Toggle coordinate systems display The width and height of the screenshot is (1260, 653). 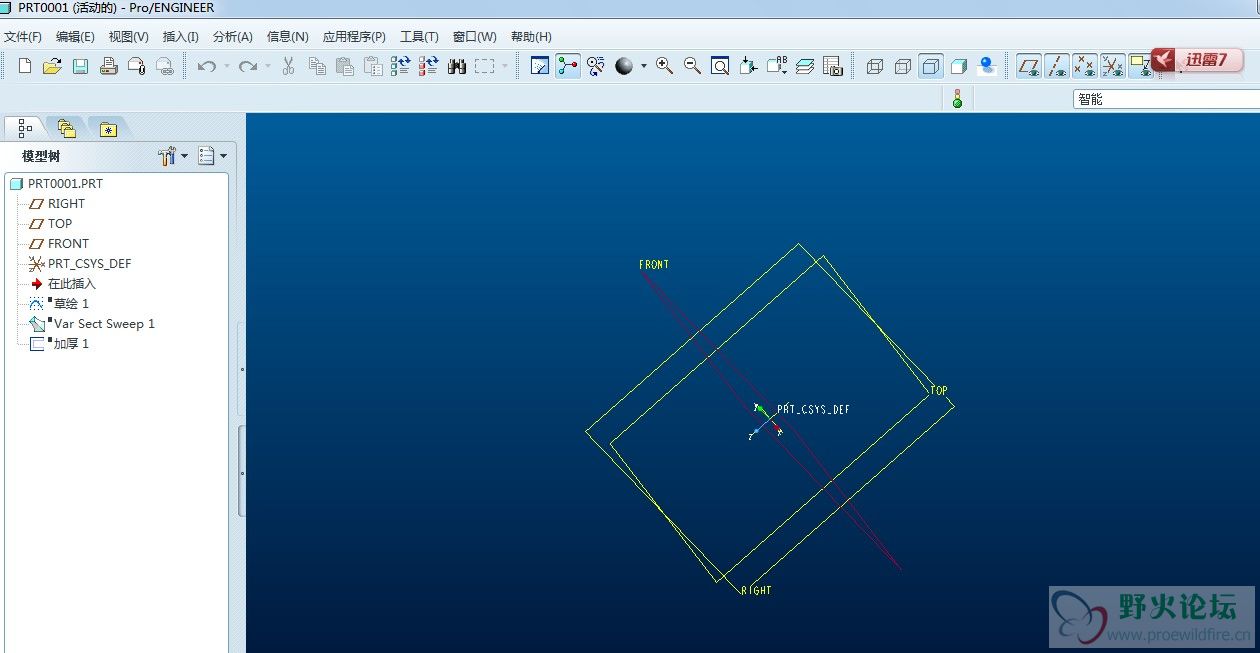coord(1112,66)
